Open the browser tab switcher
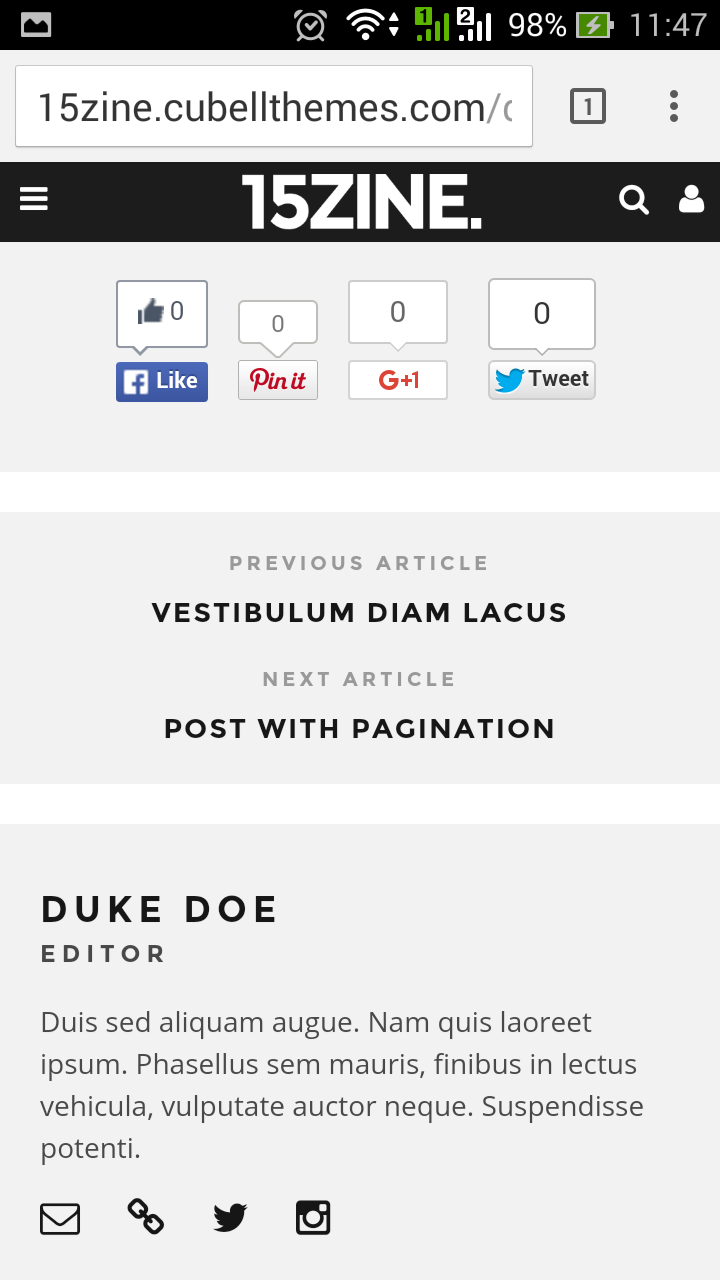The image size is (720, 1280). click(x=588, y=106)
